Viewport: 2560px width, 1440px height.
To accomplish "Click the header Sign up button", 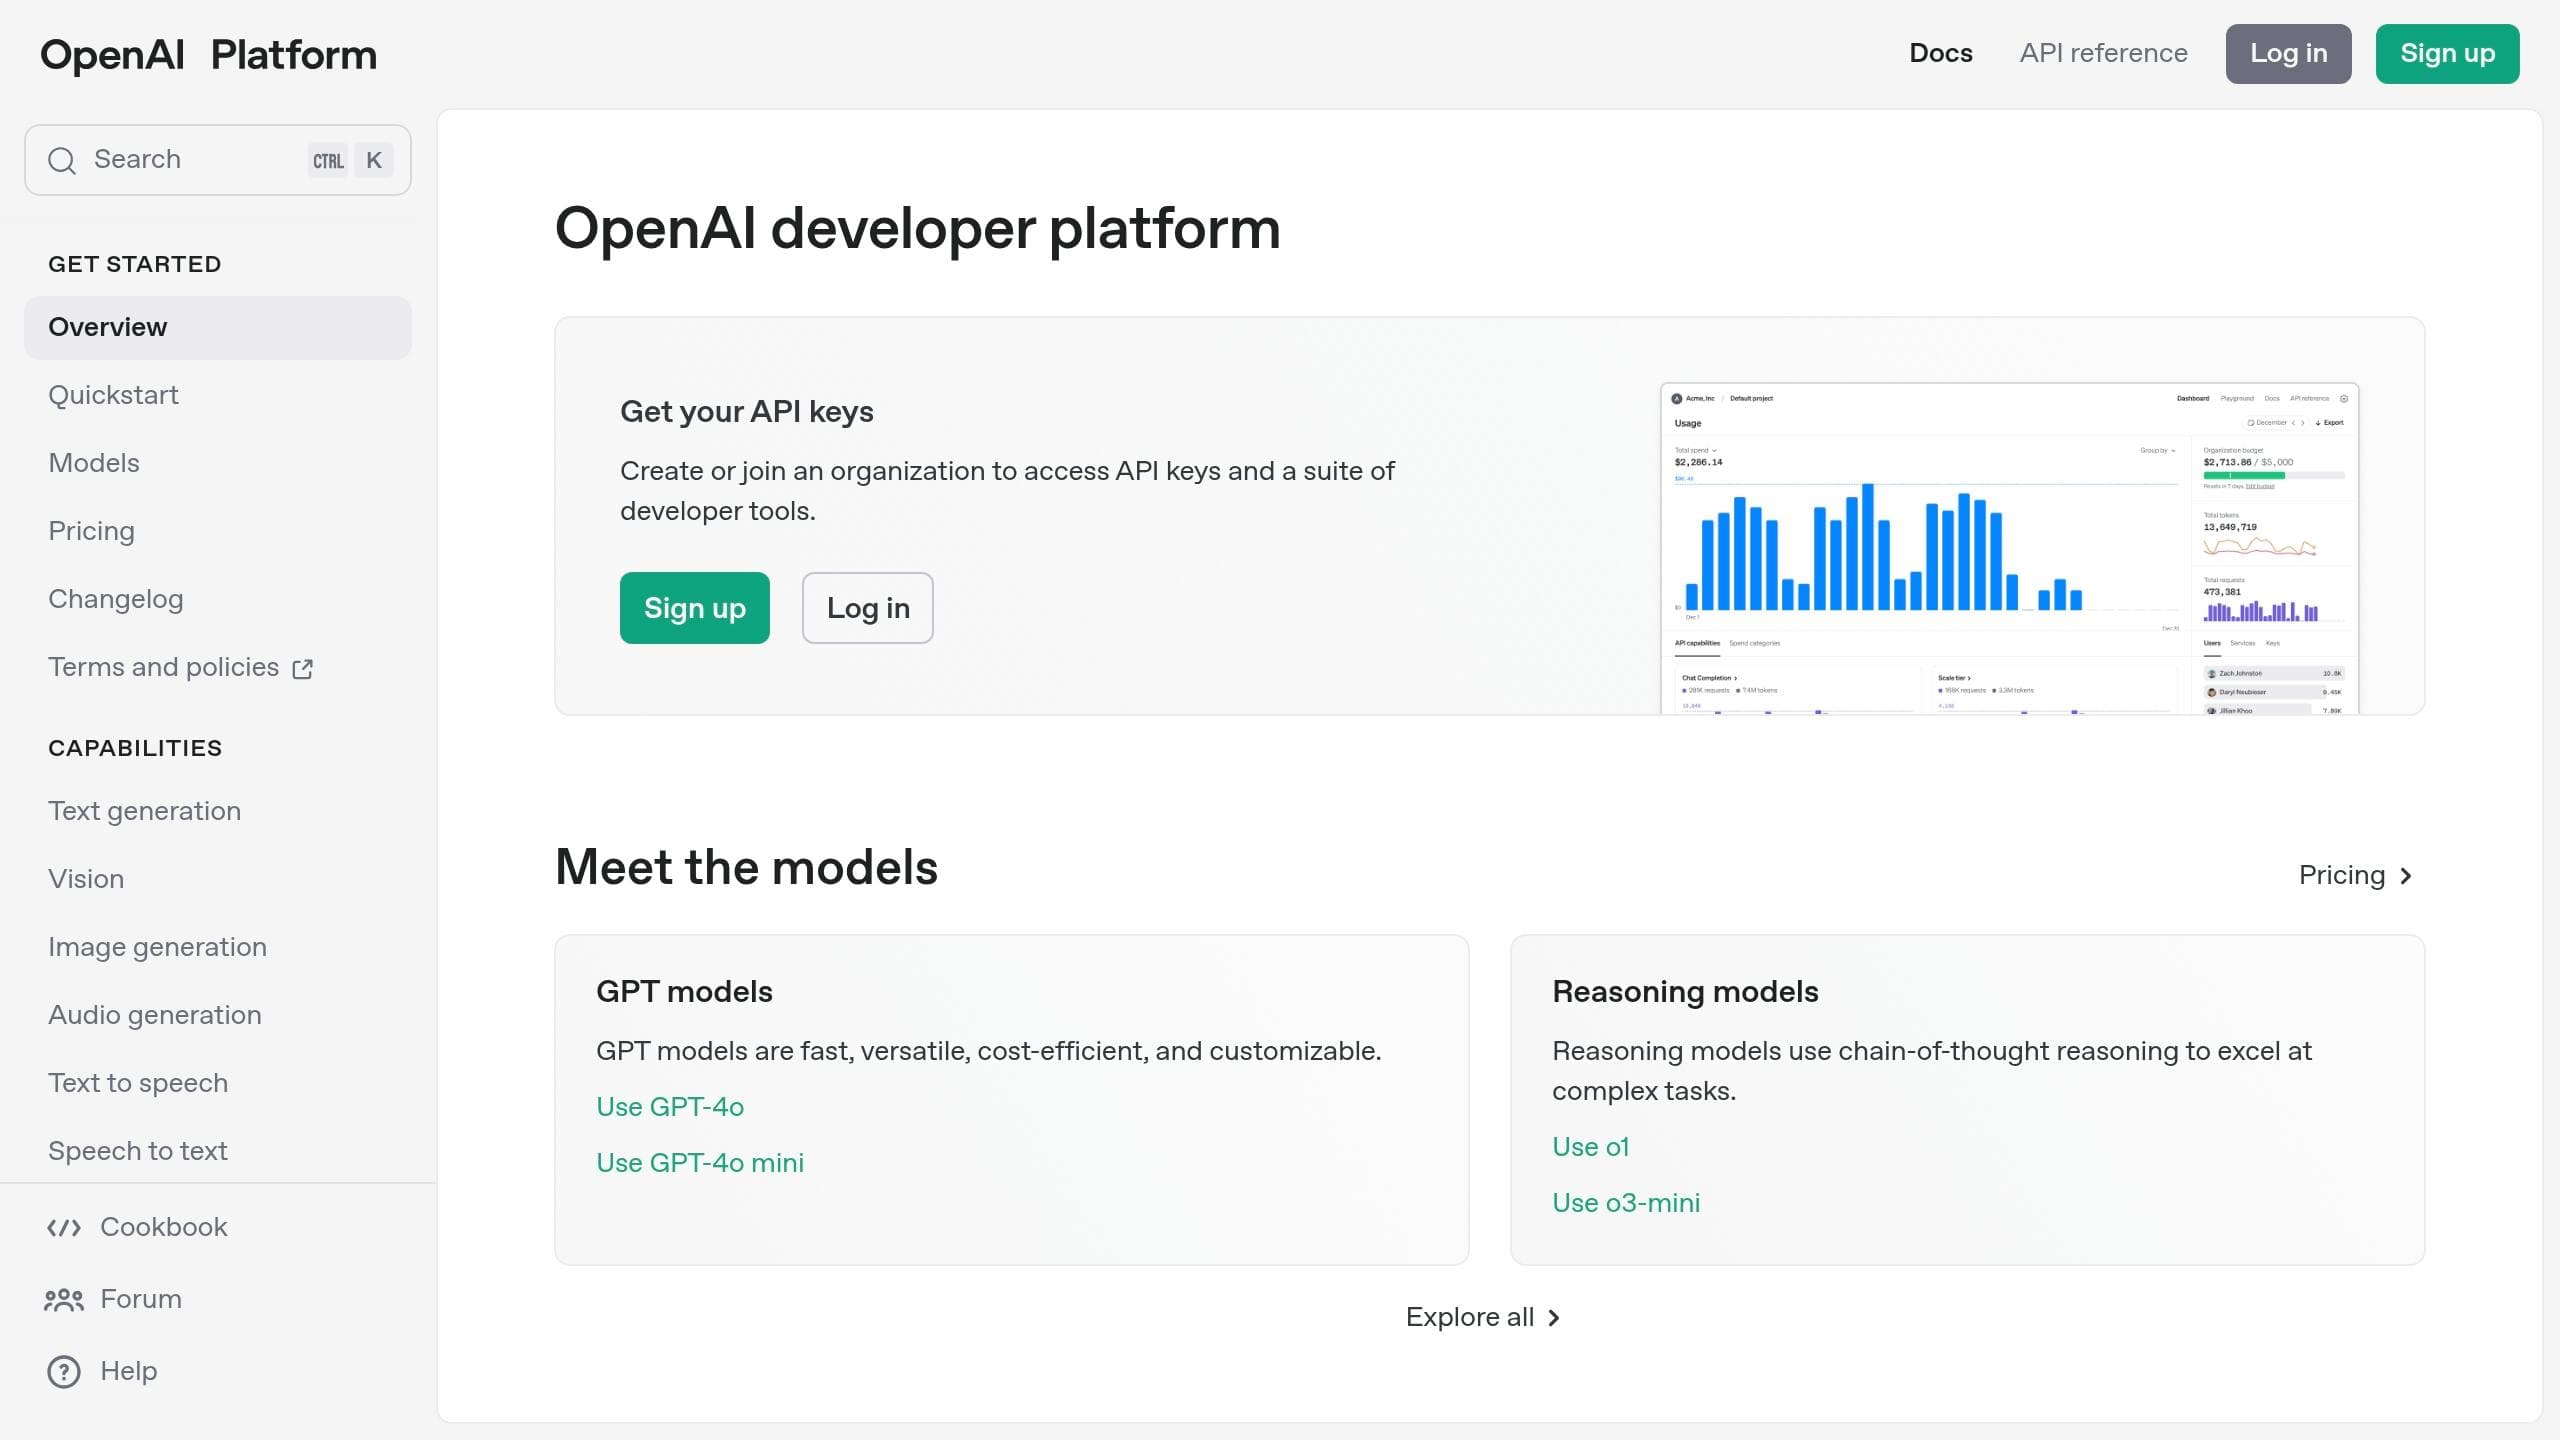I will click(x=2447, y=54).
